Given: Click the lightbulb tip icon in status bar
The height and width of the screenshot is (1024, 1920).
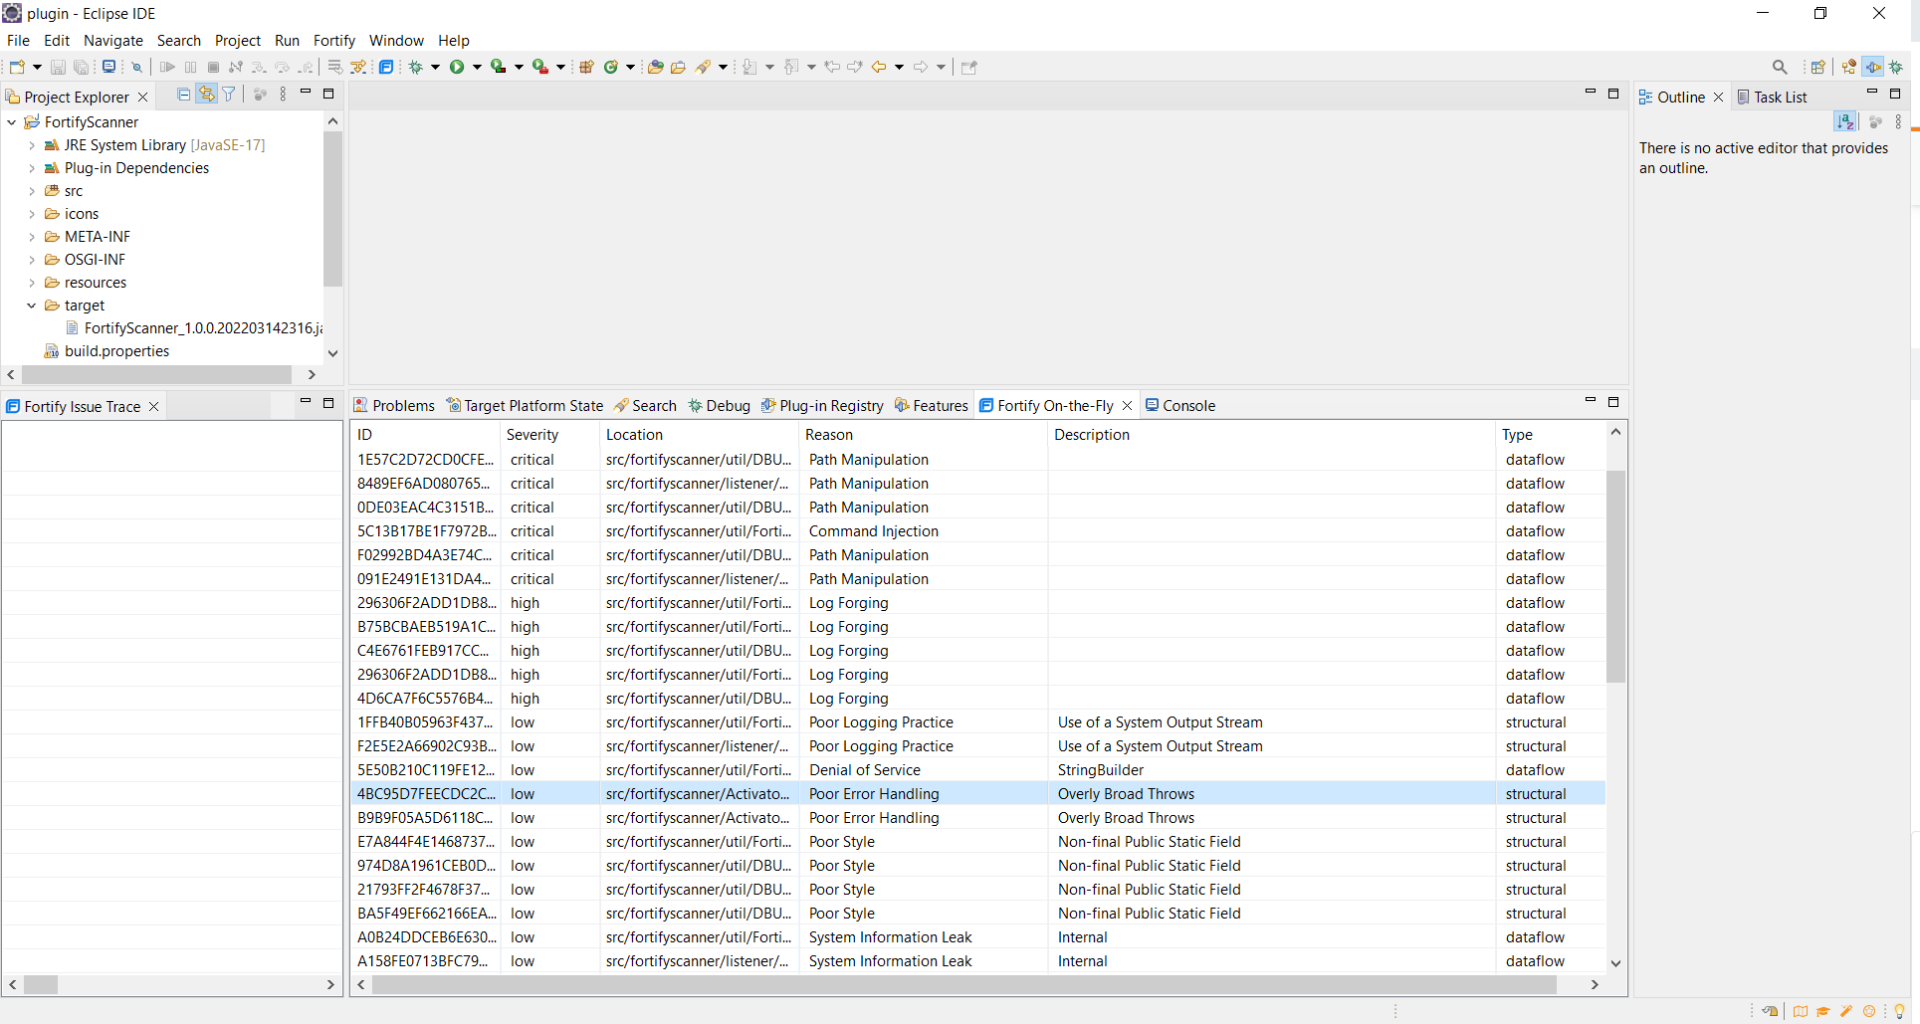Looking at the screenshot, I should click(x=1899, y=1011).
